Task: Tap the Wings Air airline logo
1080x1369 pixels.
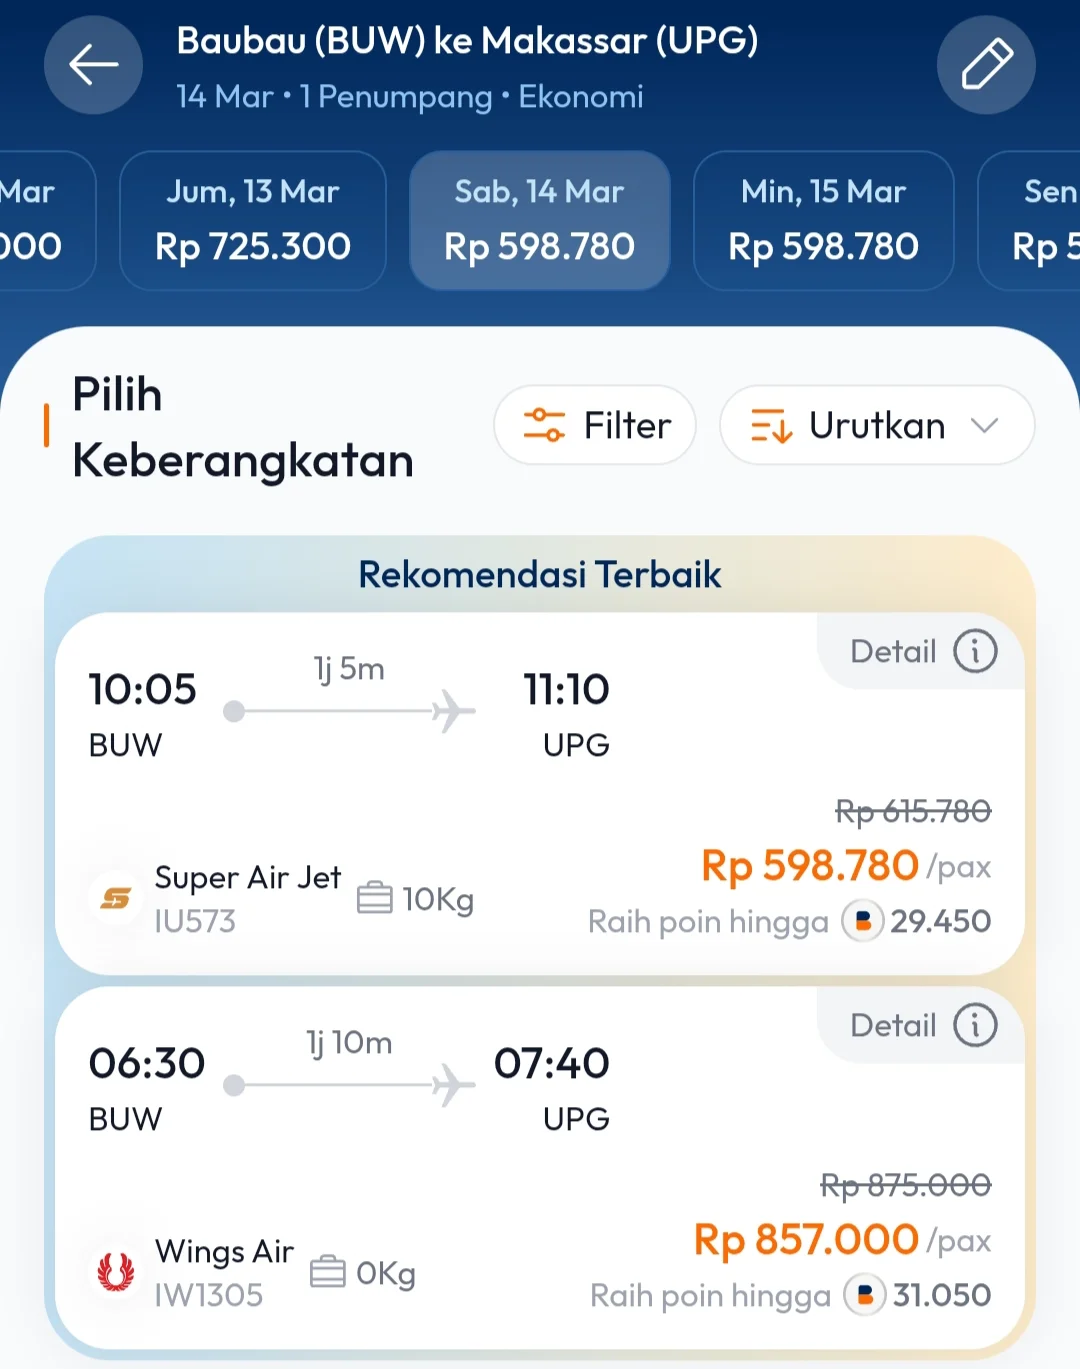Action: 116,1273
